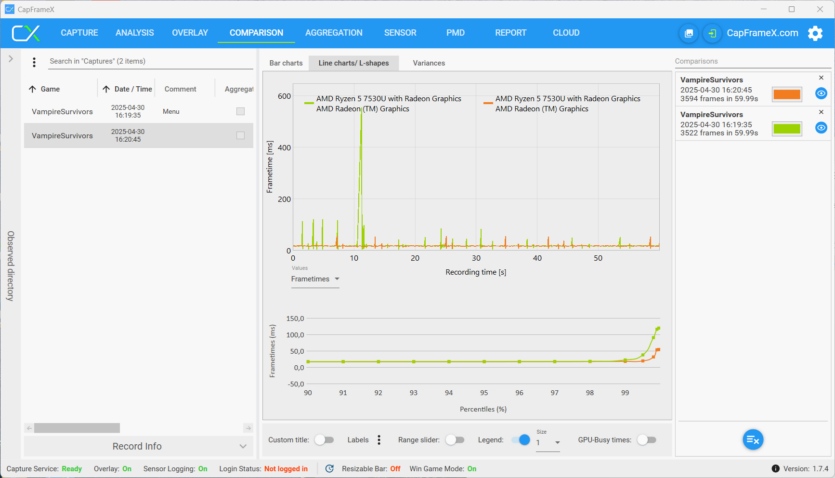Screen dimensions: 835x478
Task: Click the 'Not logged in' status
Action: (x=286, y=468)
